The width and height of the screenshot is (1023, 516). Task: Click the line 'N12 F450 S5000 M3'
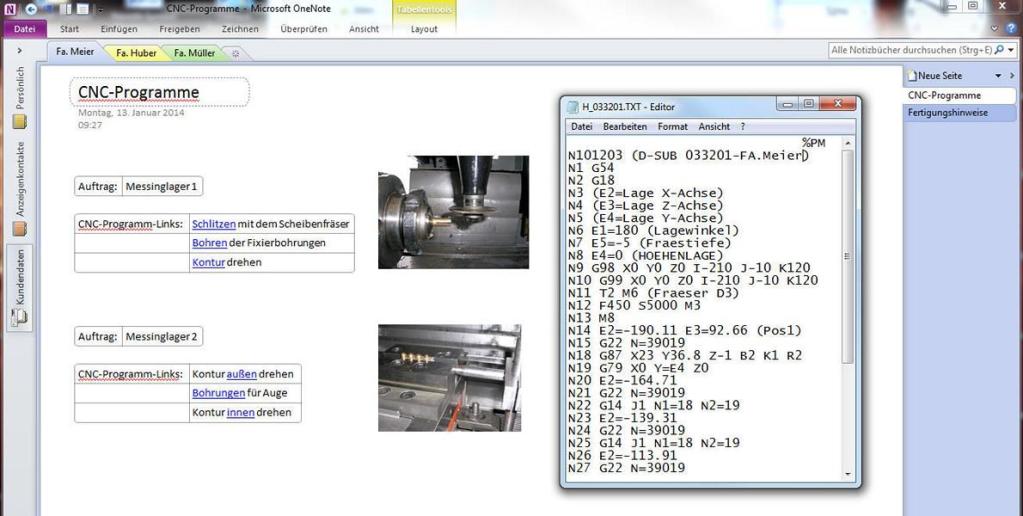coord(634,305)
